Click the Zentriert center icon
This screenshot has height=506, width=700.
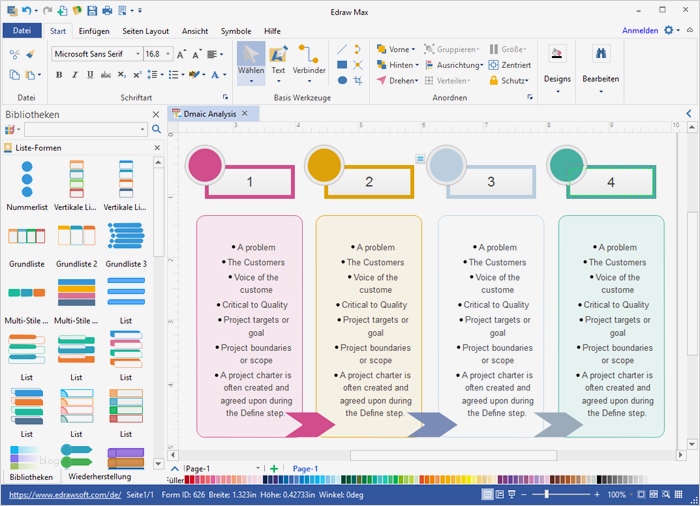(x=493, y=65)
